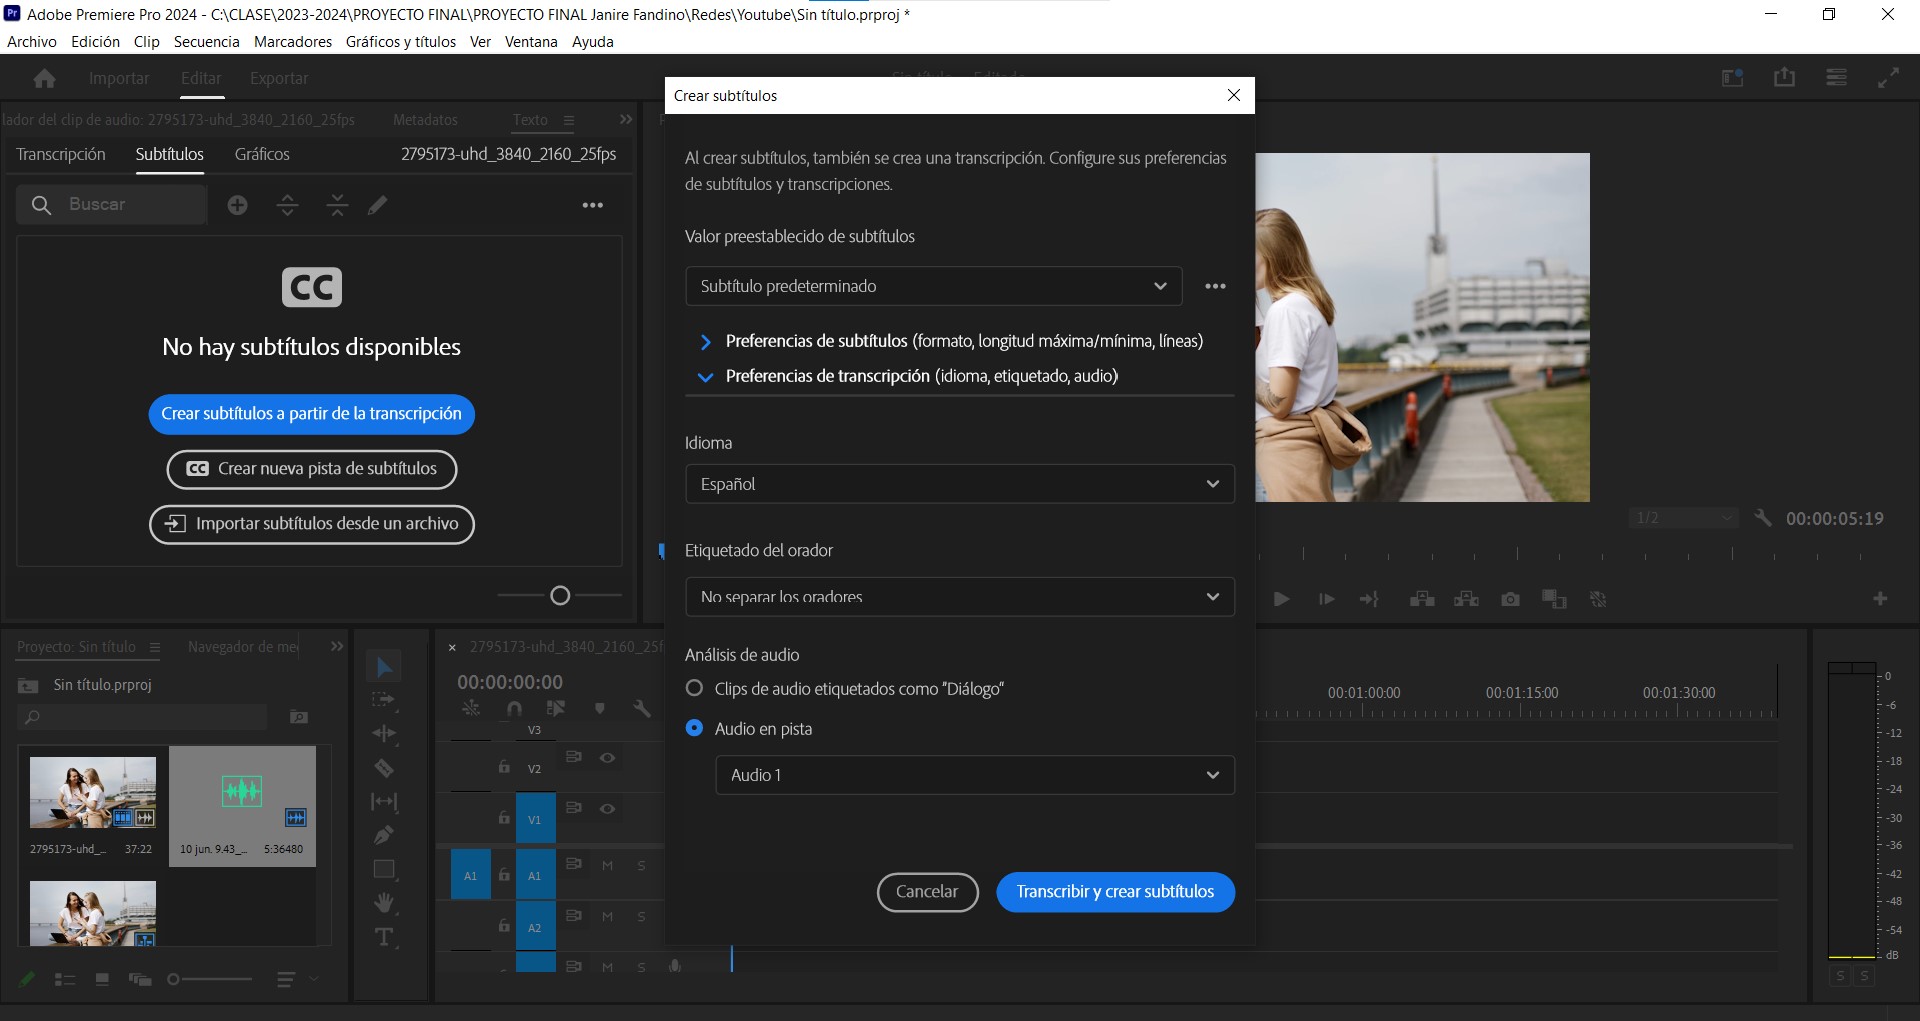Toggle full screen video icon in header
This screenshot has width=1920, height=1021.
coord(1889,78)
